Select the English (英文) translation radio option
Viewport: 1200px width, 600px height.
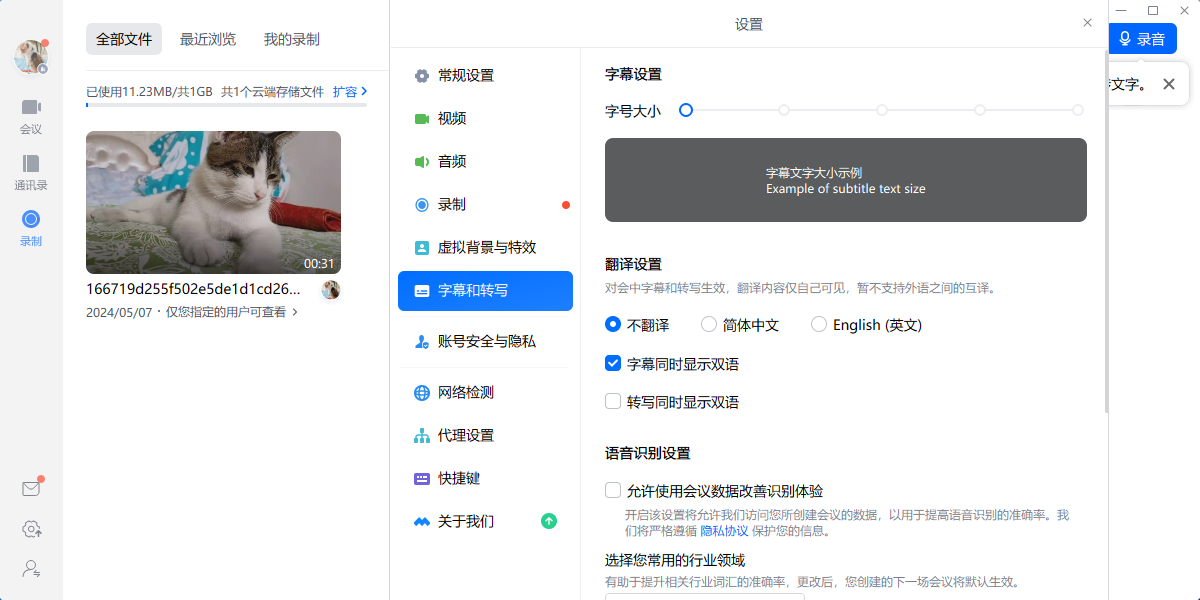point(819,325)
